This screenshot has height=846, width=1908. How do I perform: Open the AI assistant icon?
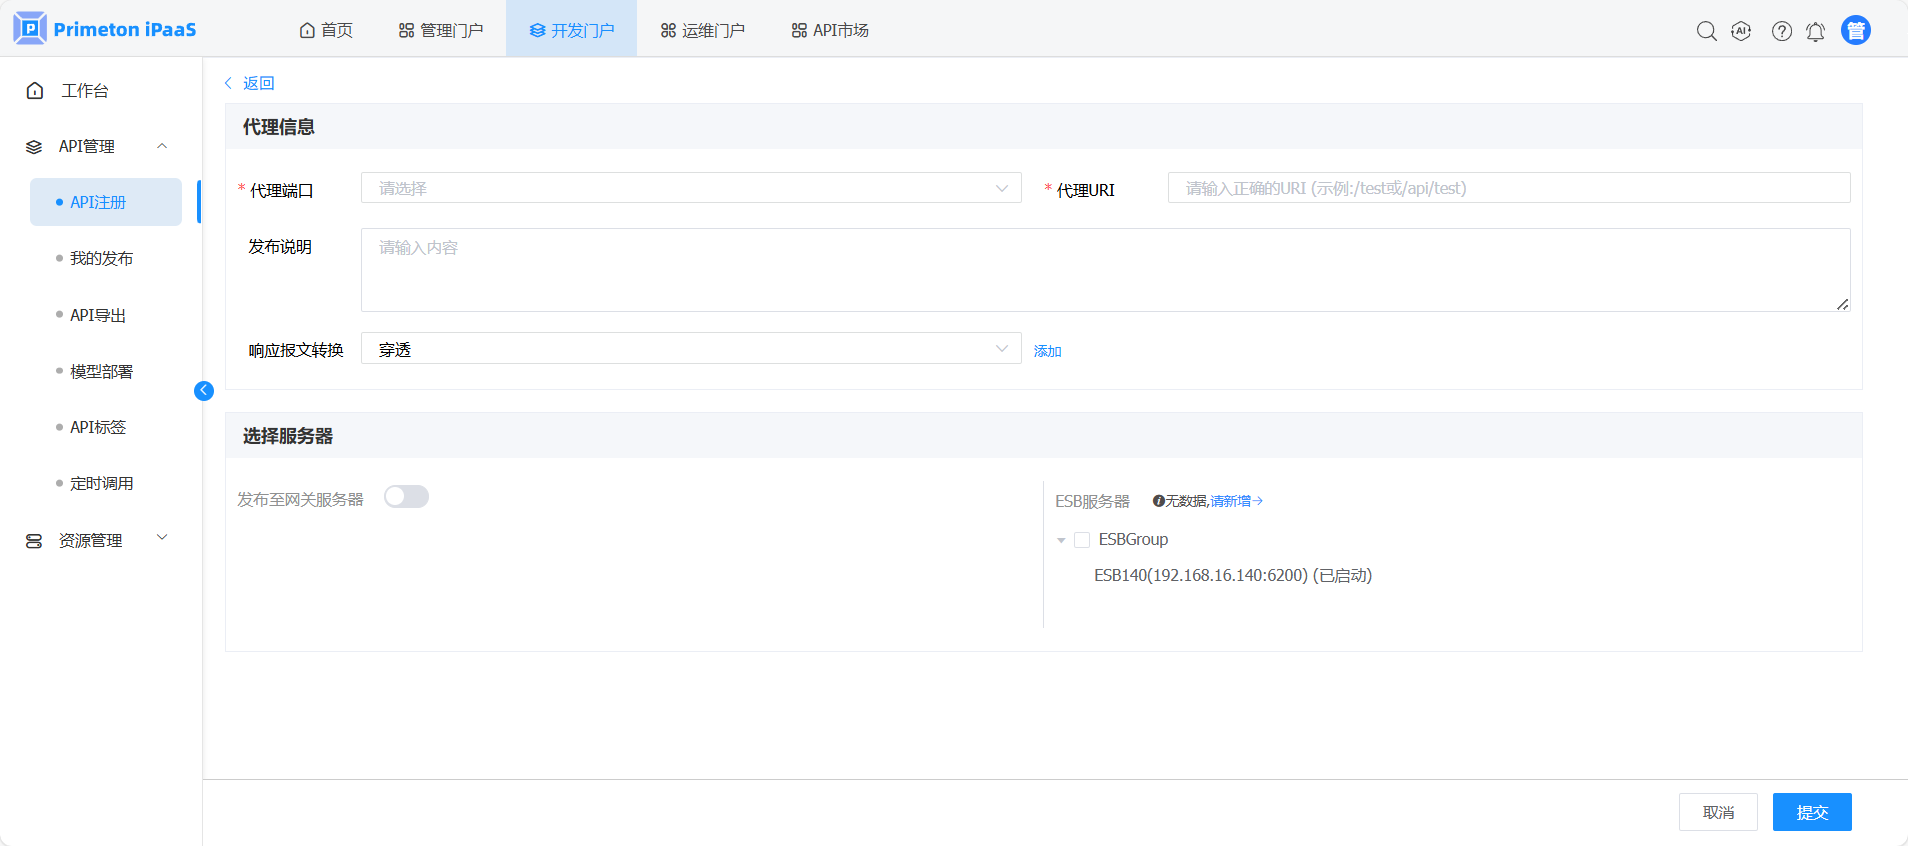(x=1741, y=31)
